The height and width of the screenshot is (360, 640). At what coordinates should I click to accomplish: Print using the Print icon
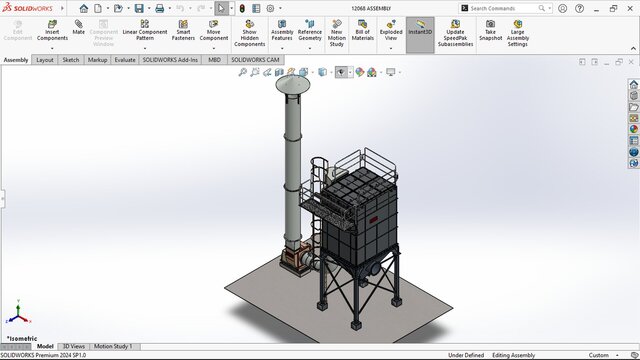[x=160, y=8]
